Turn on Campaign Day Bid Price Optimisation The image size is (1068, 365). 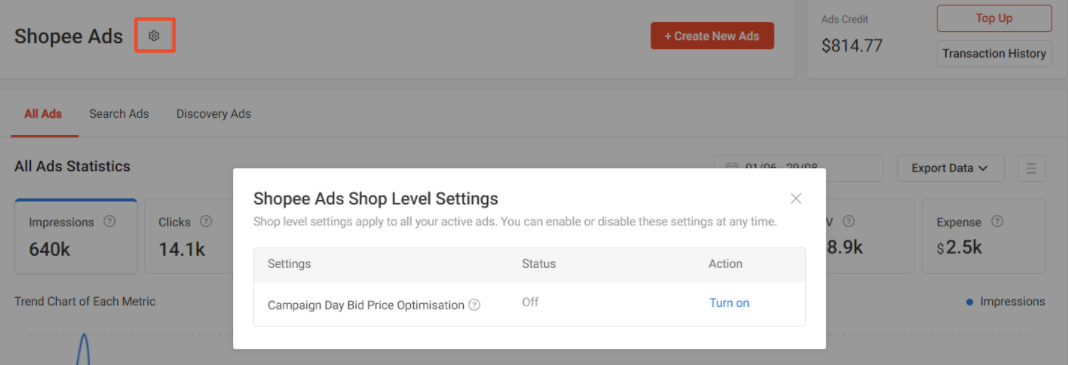pos(729,303)
